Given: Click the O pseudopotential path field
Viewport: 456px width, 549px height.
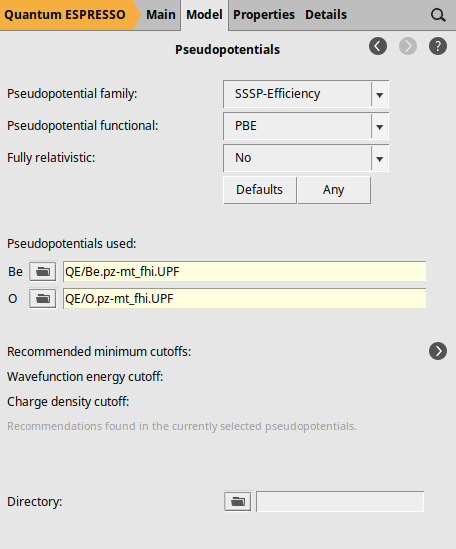Looking at the screenshot, I should click(x=244, y=299).
